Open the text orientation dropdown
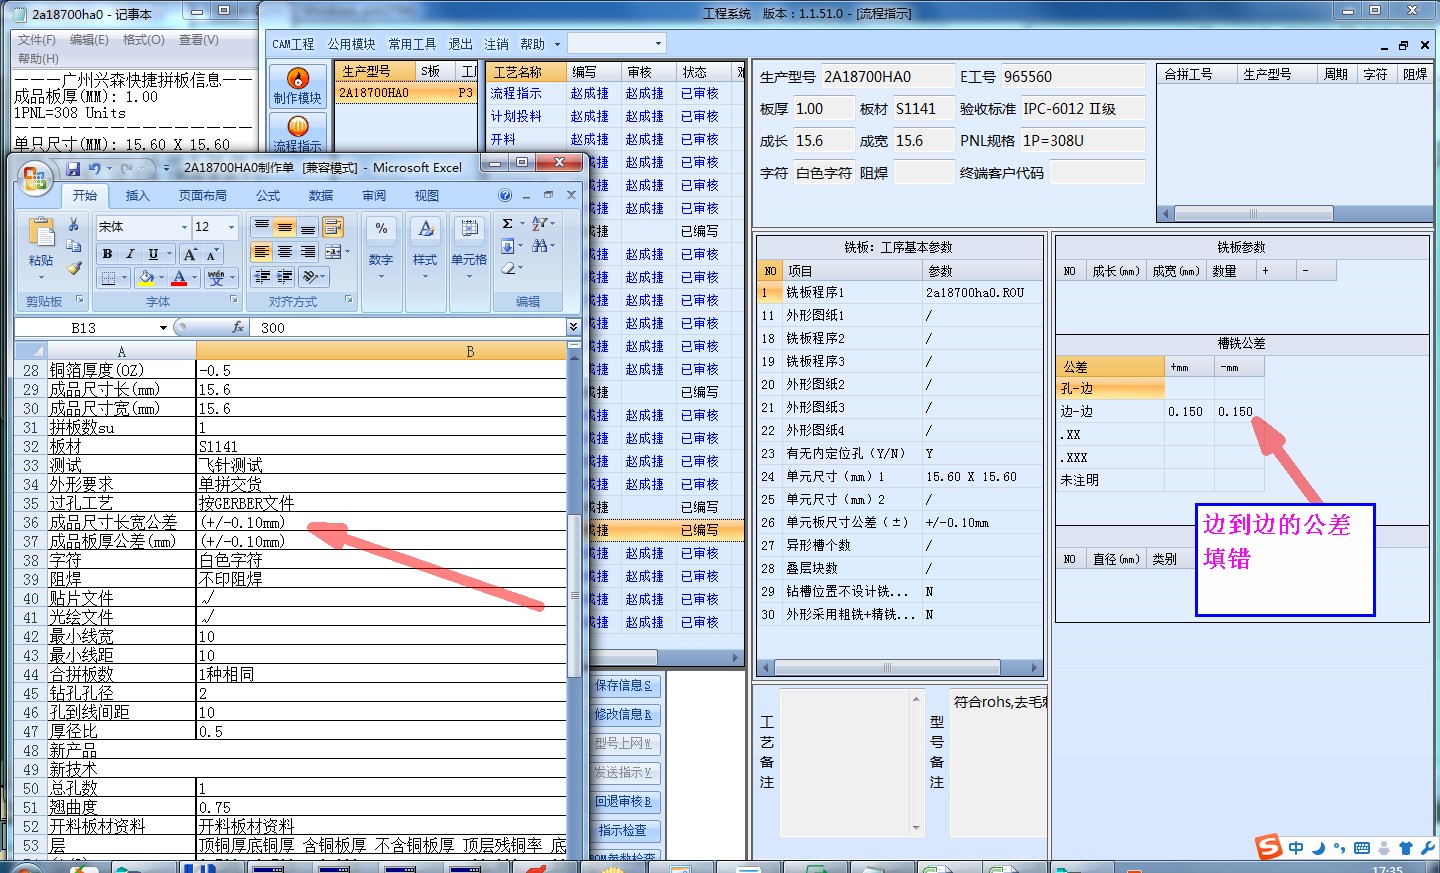 point(324,277)
